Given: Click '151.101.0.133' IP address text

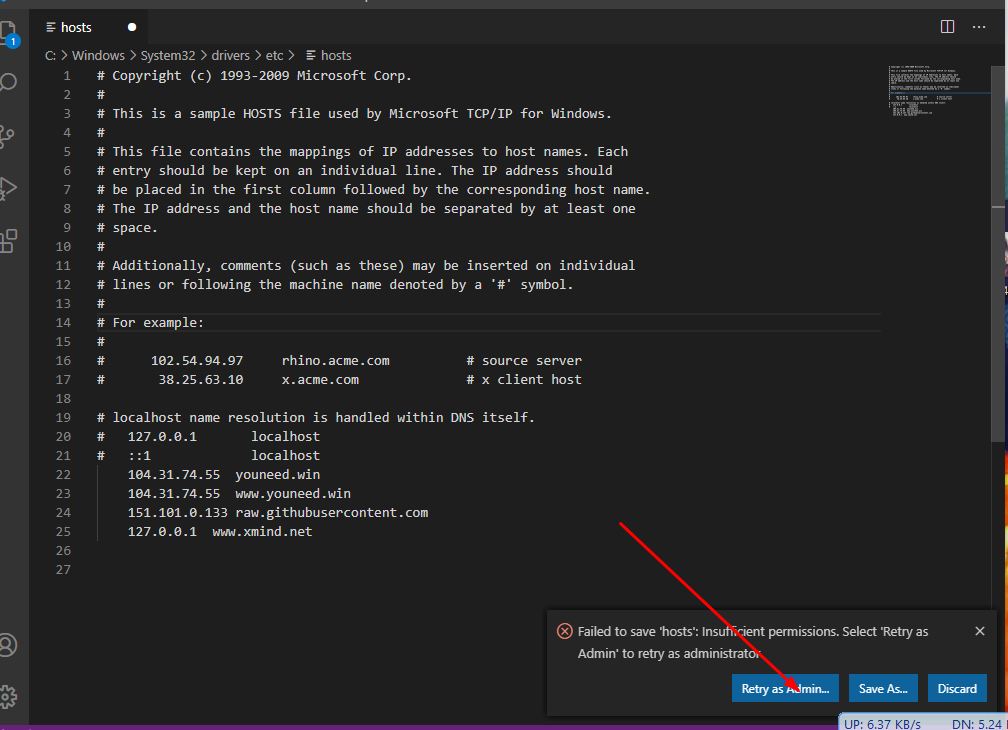Looking at the screenshot, I should [x=177, y=512].
